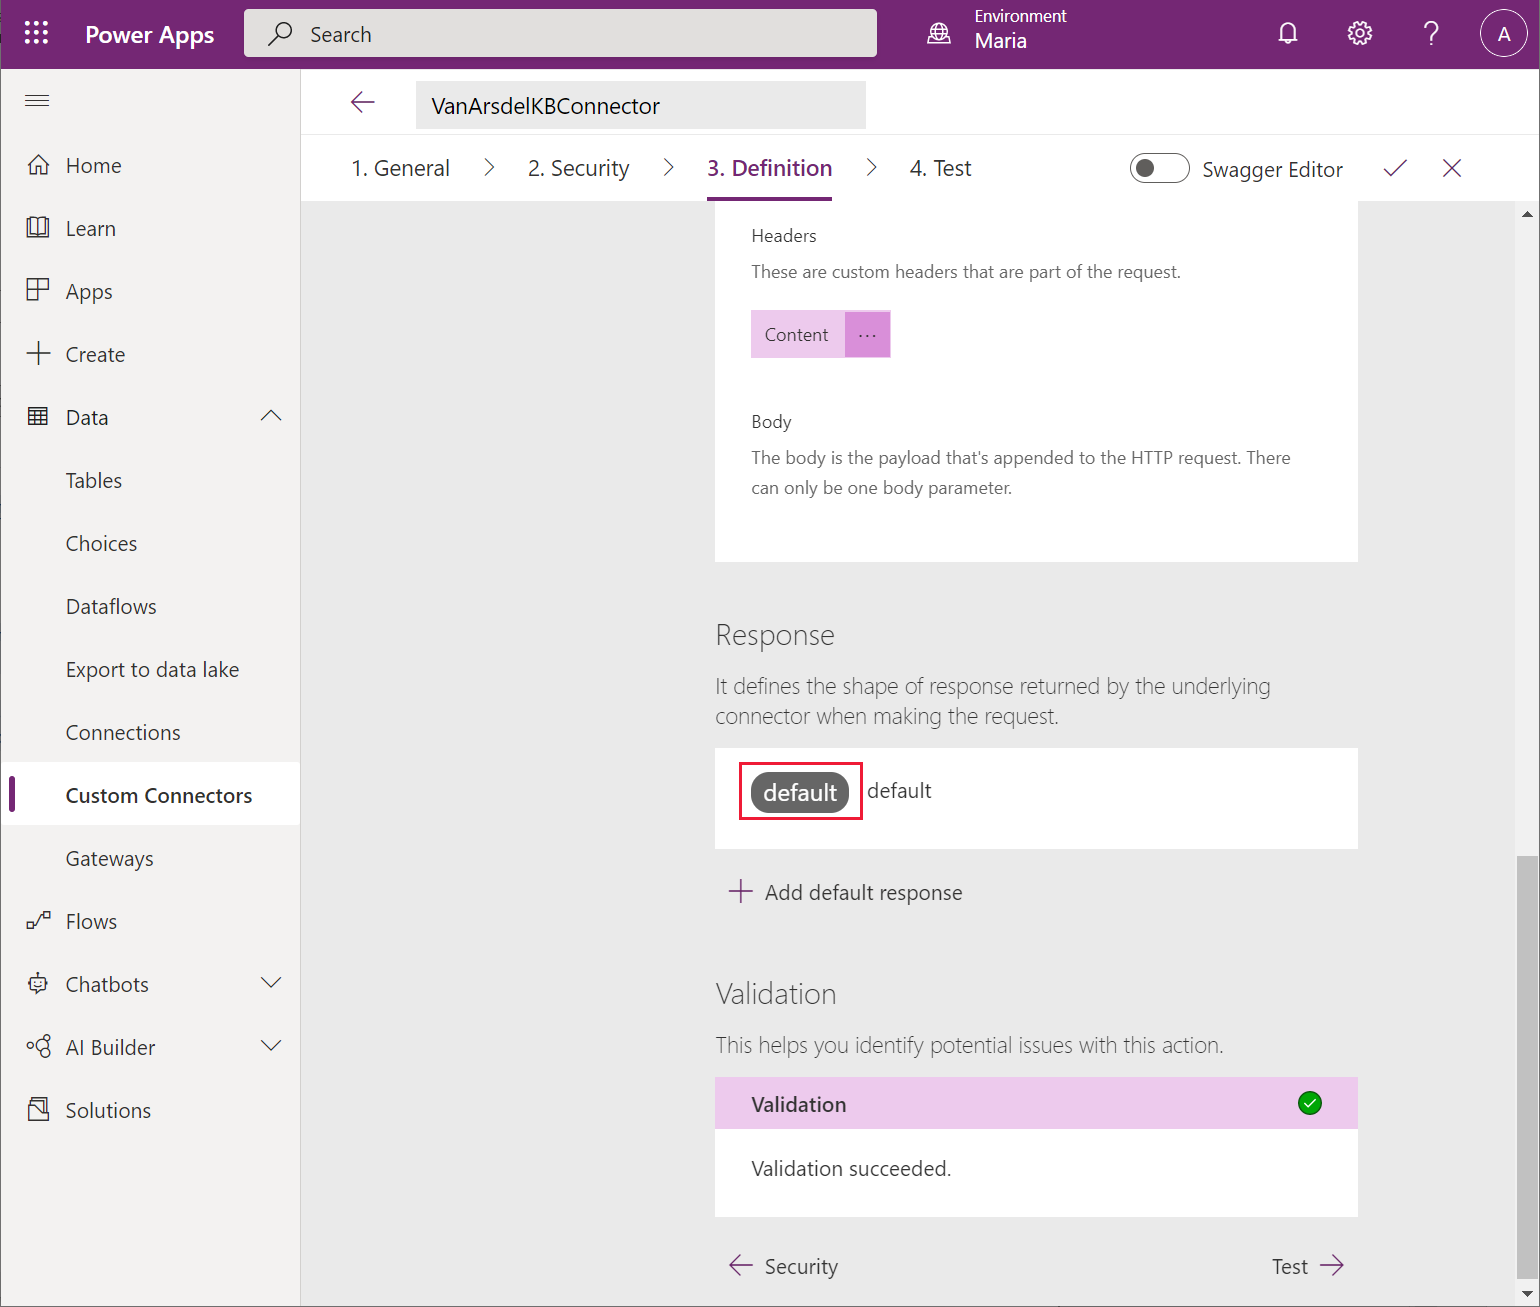Viewport: 1540px width, 1307px height.
Task: Expand the AI Builder section chevron
Action: pyautogui.click(x=271, y=1046)
